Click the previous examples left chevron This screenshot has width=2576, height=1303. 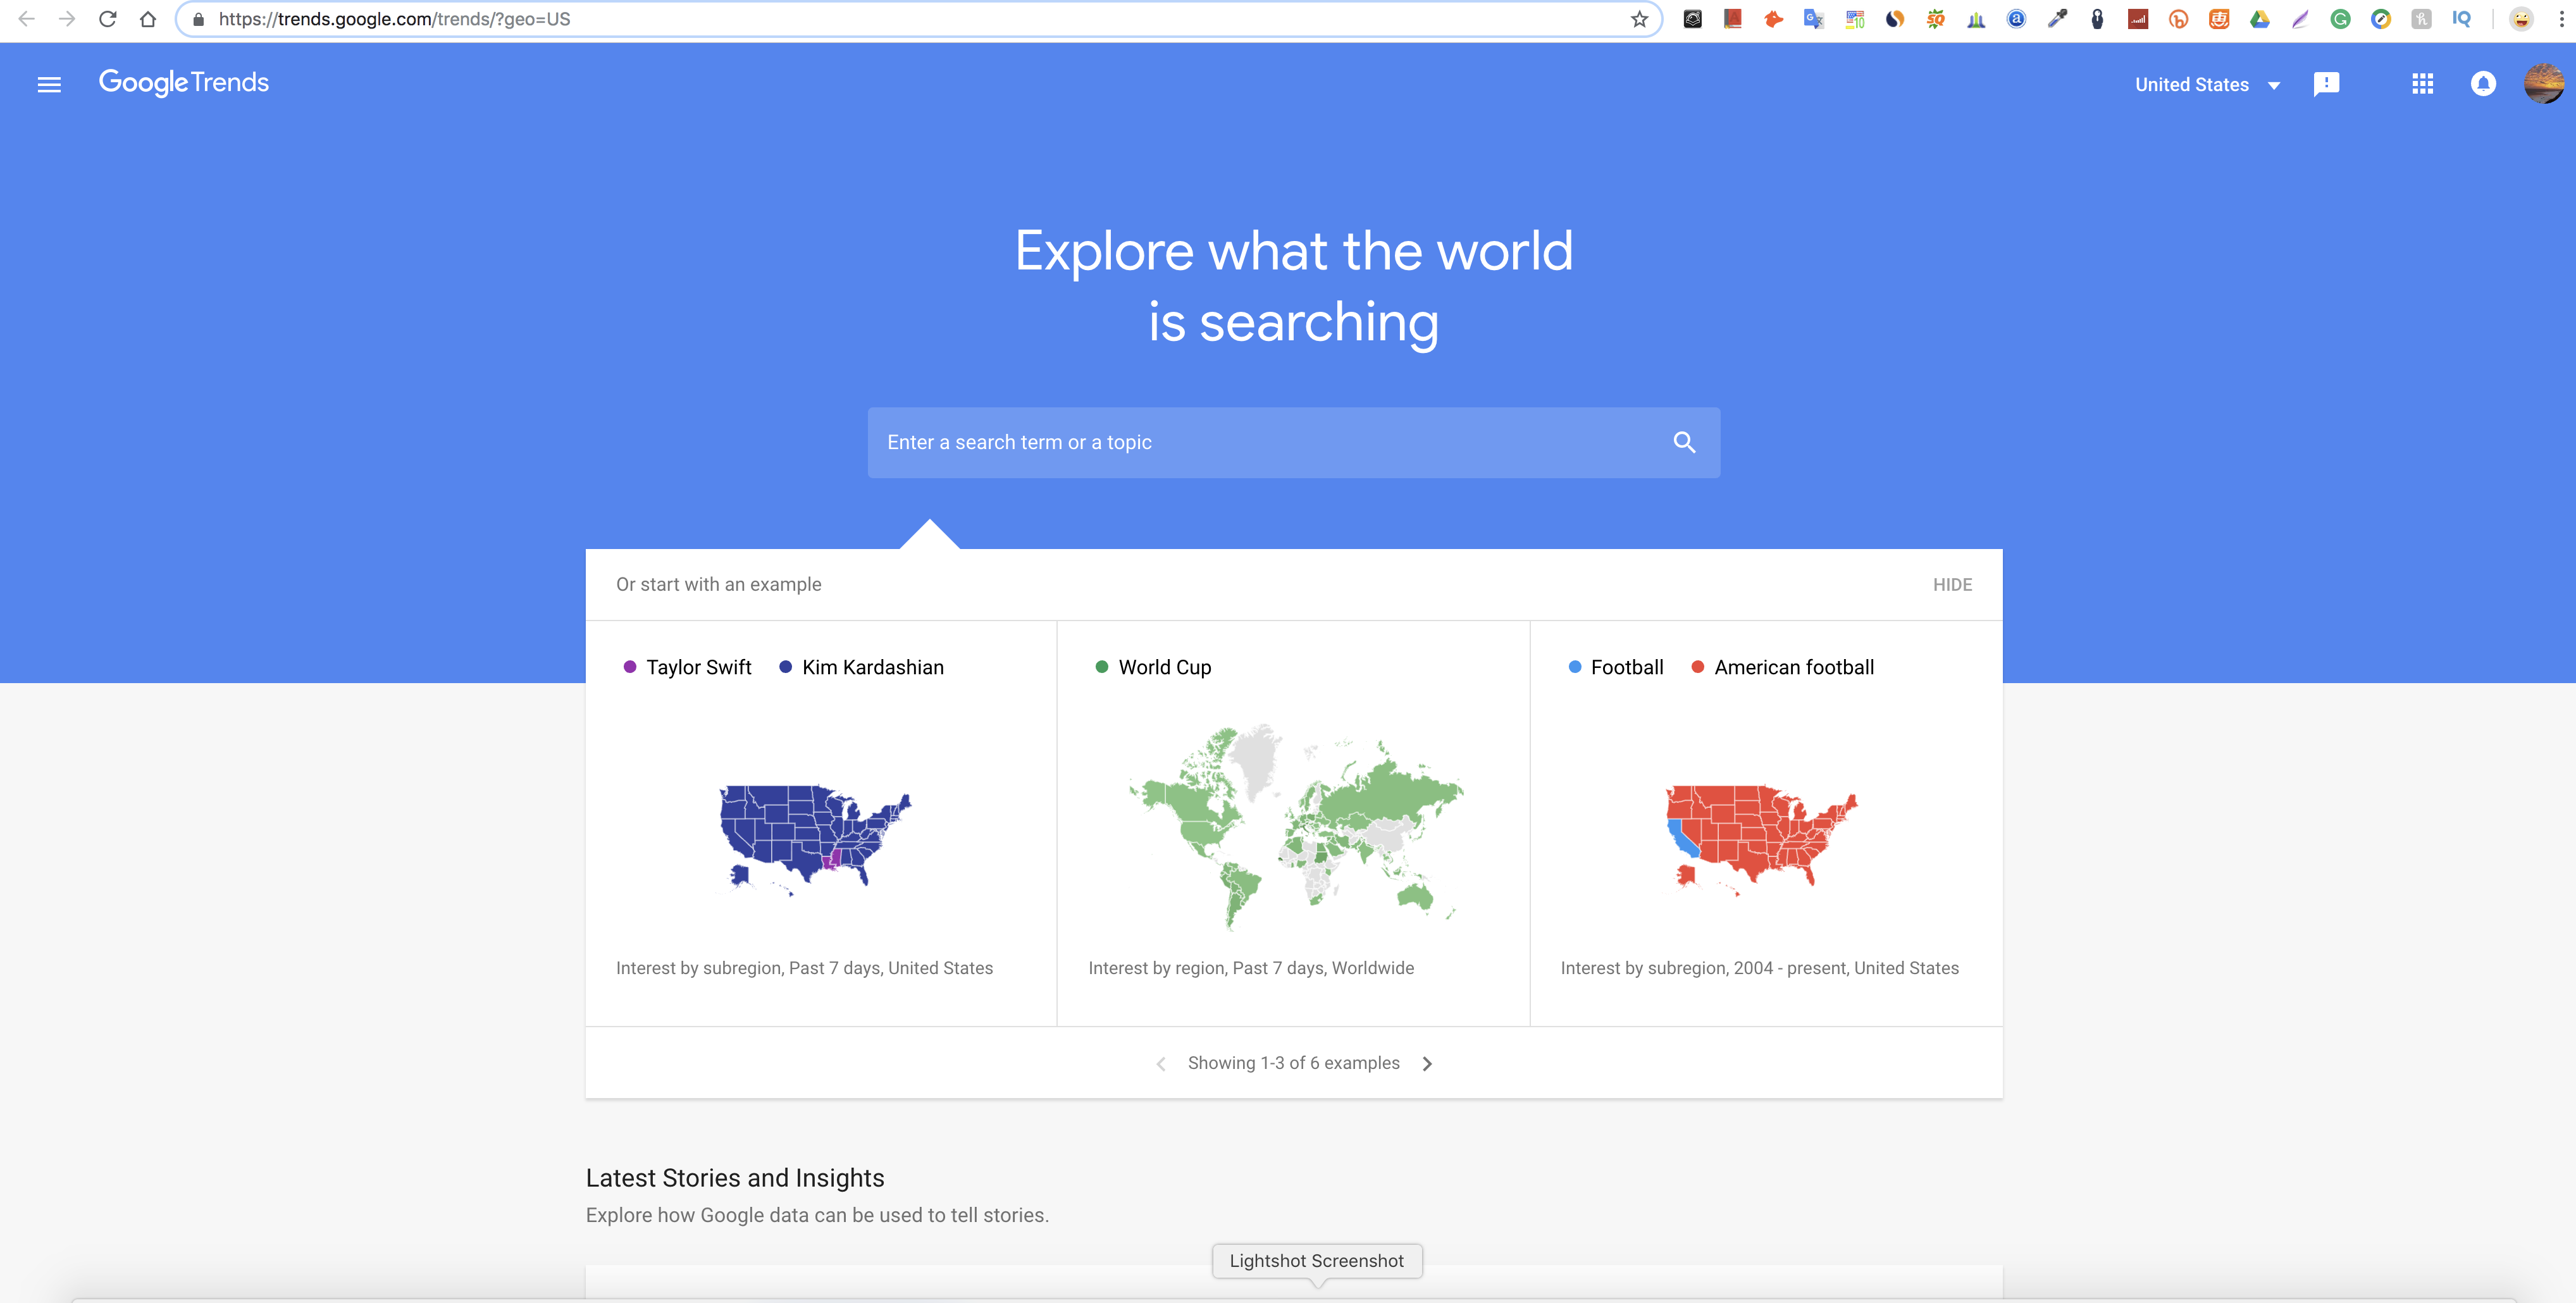(1160, 1064)
